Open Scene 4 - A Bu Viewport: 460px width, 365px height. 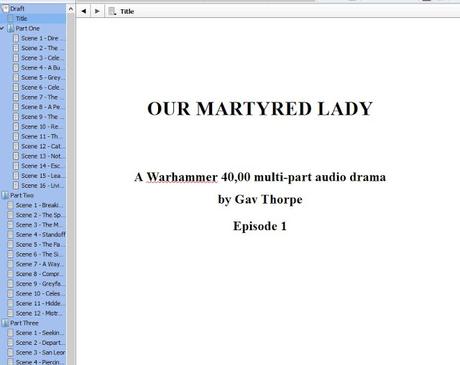tap(42, 68)
